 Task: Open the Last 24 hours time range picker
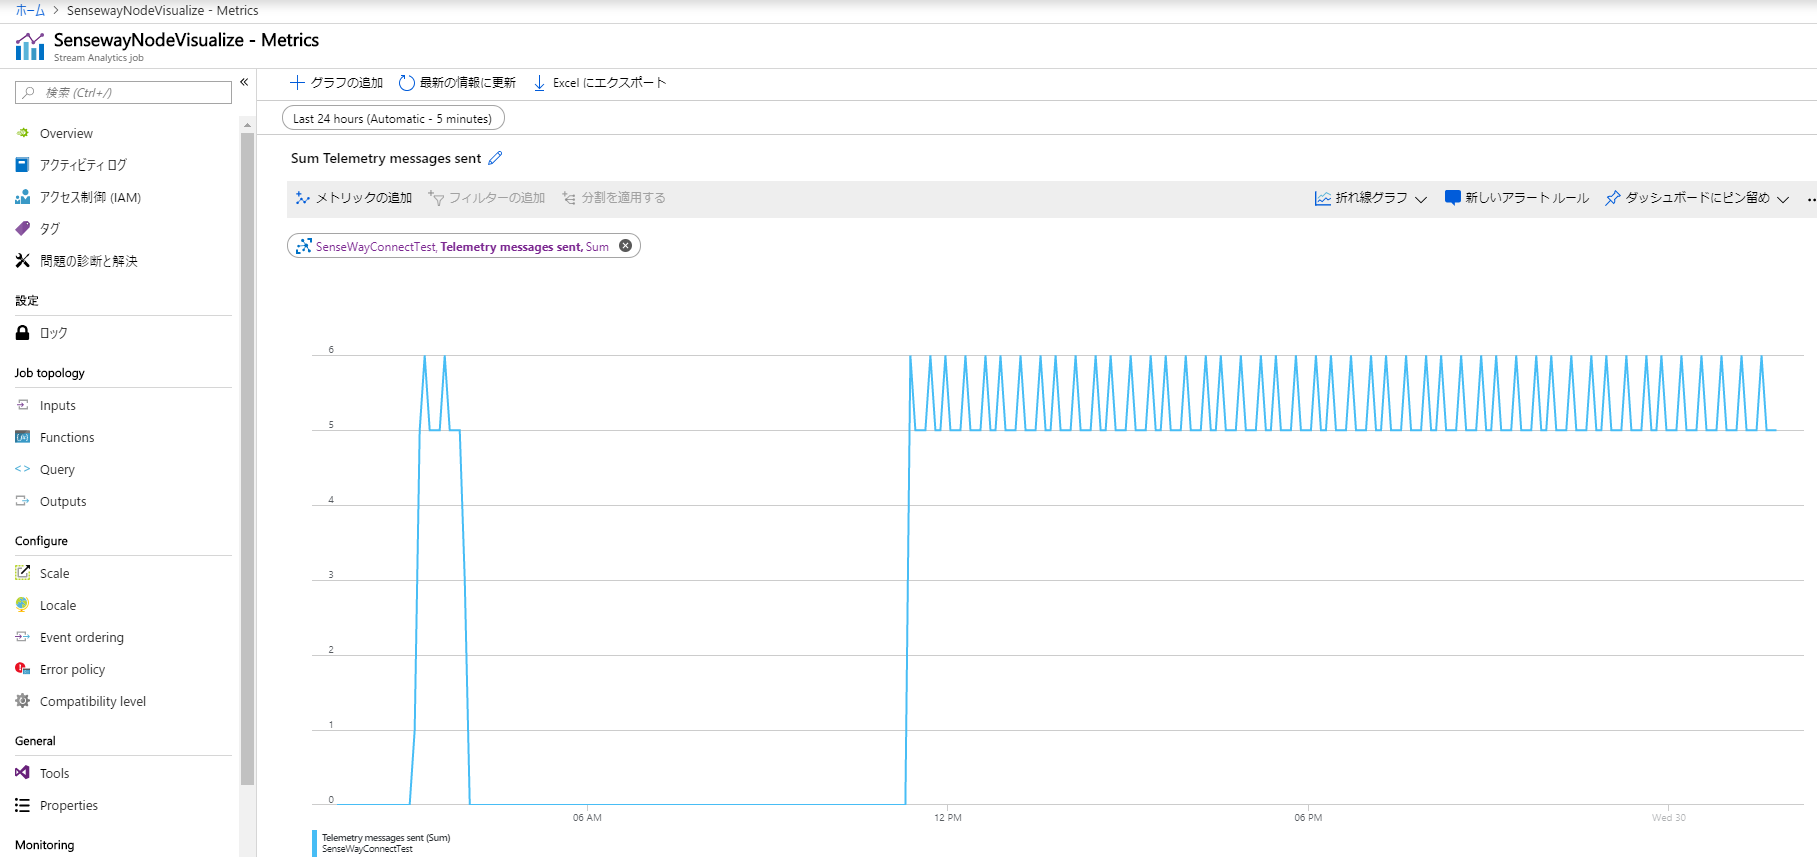[x=393, y=119]
